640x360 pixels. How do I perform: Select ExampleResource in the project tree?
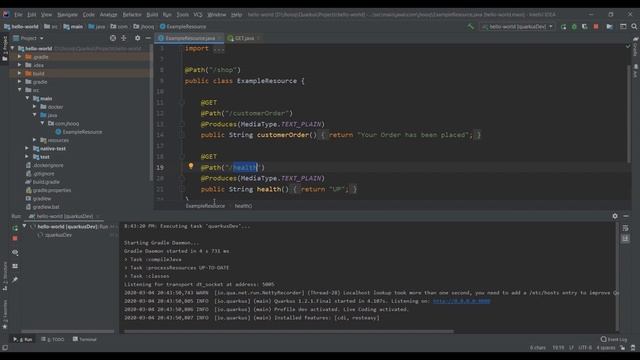pos(79,132)
